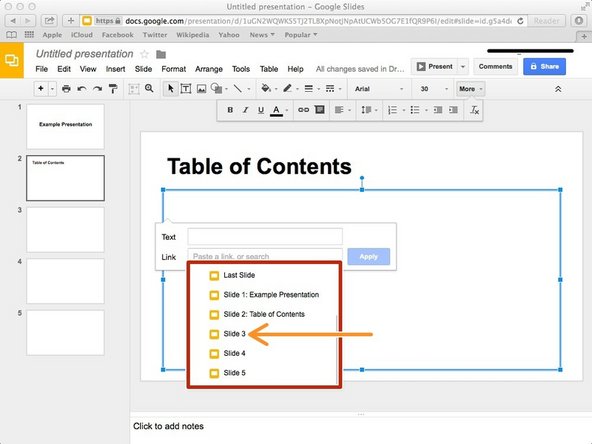
Task: Click the Safari reload page icon
Action: click(520, 21)
